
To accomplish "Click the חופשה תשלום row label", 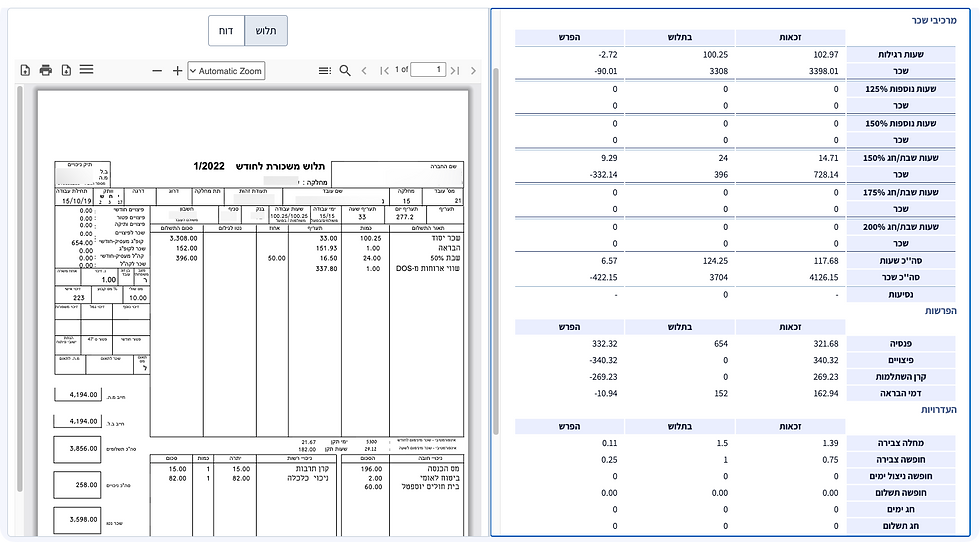I will pyautogui.click(x=901, y=493).
